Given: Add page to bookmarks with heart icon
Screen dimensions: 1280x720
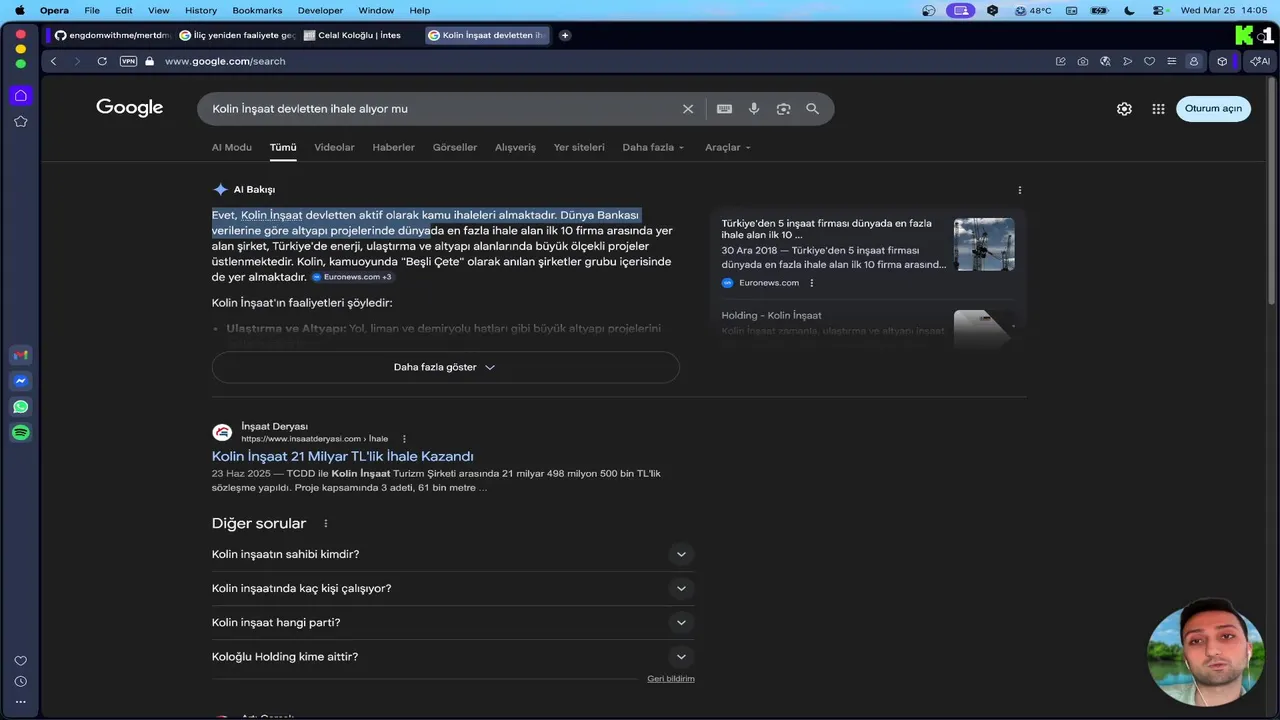Looking at the screenshot, I should click(x=1149, y=61).
